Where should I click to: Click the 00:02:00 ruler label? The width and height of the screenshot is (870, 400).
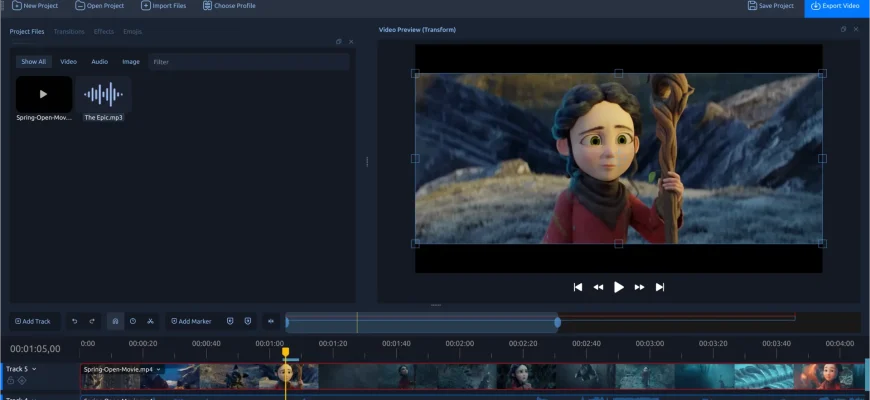coord(459,344)
